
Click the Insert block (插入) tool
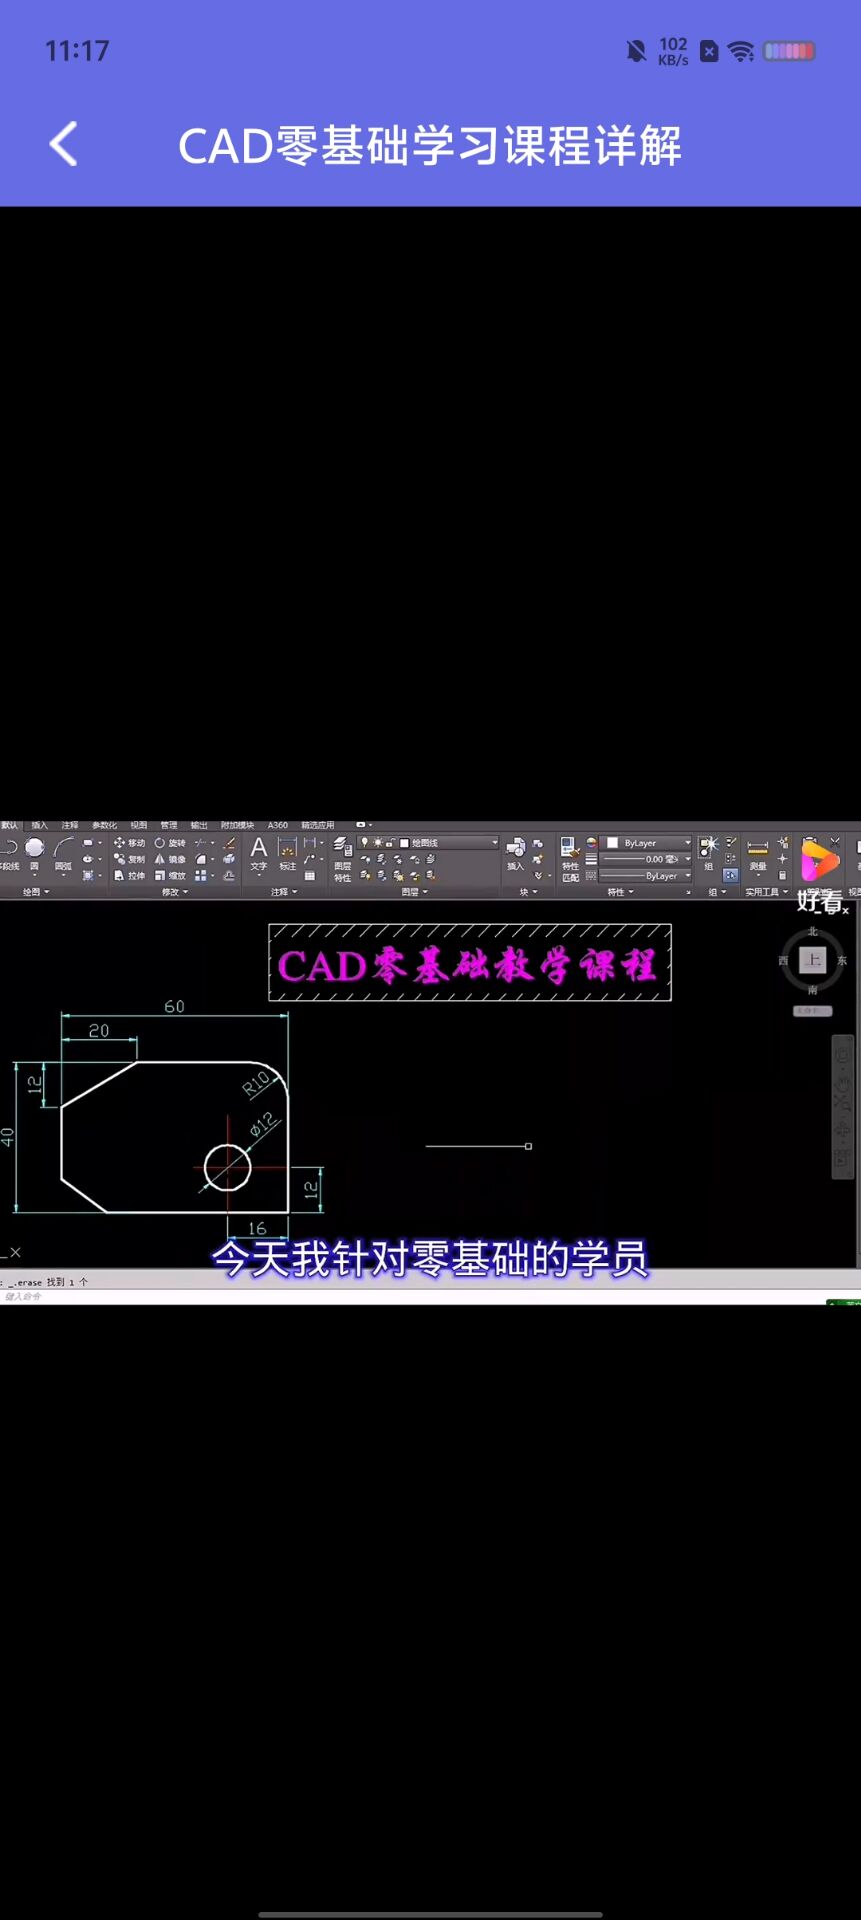click(x=516, y=854)
